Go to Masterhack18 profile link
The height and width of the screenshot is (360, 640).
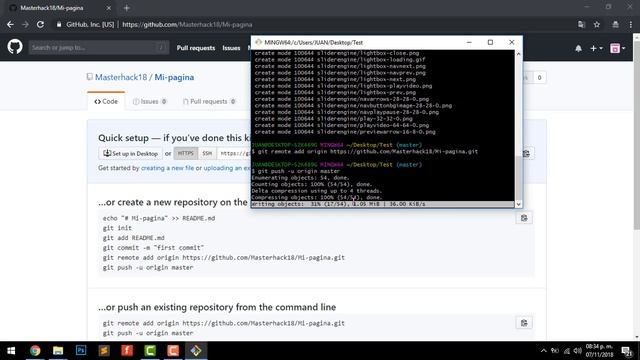click(121, 77)
